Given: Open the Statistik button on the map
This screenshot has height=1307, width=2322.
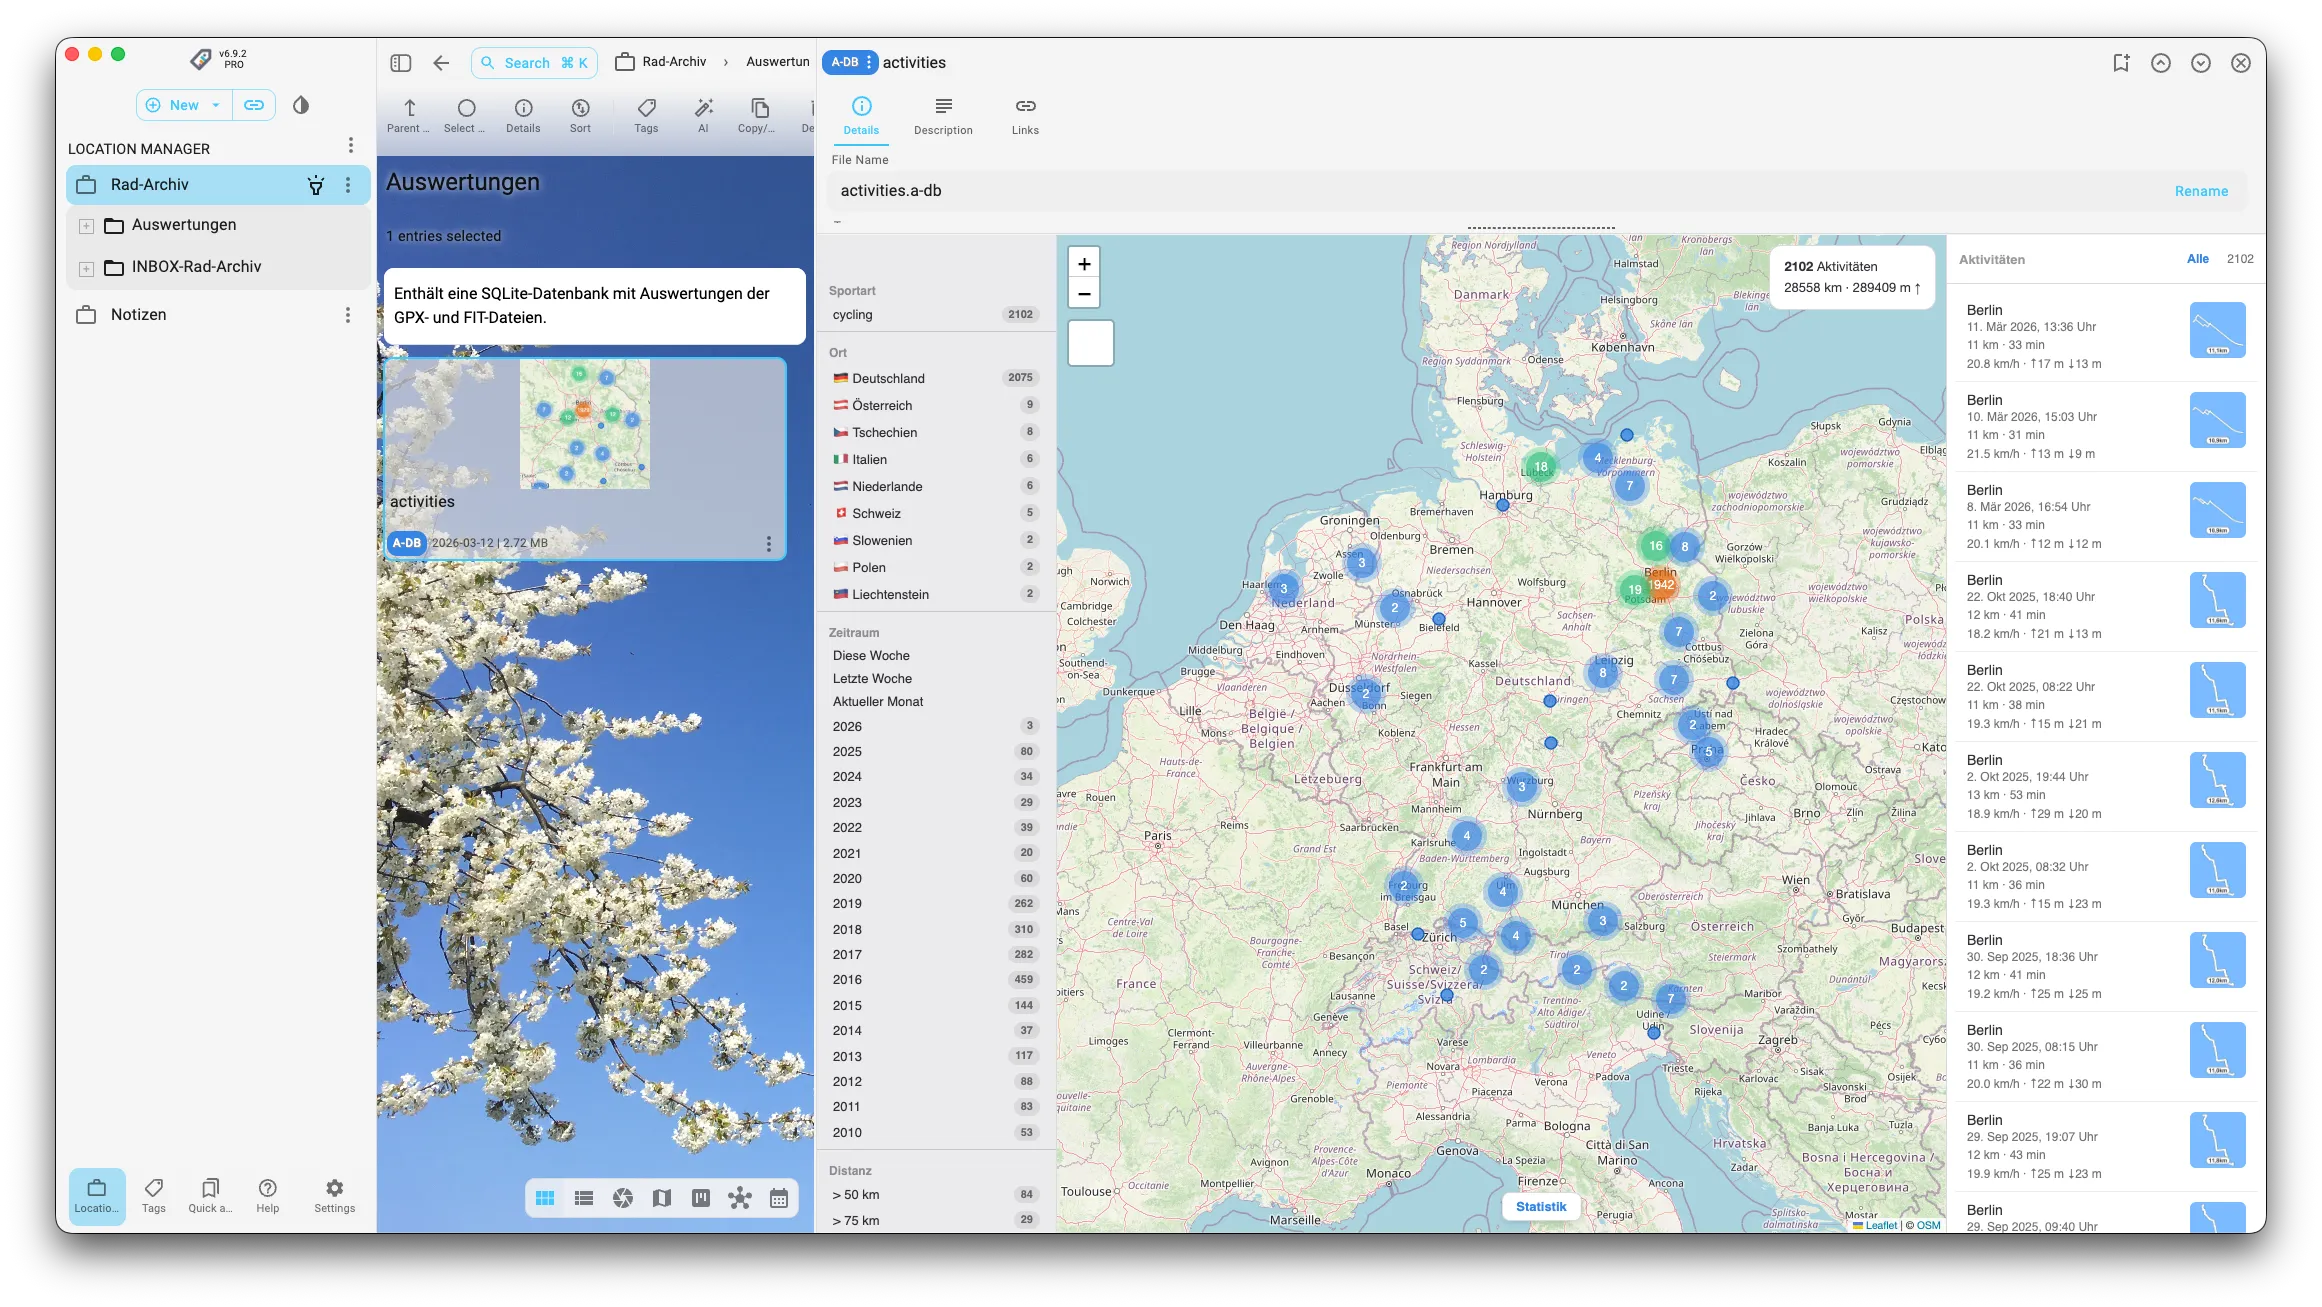Looking at the screenshot, I should tap(1541, 1206).
